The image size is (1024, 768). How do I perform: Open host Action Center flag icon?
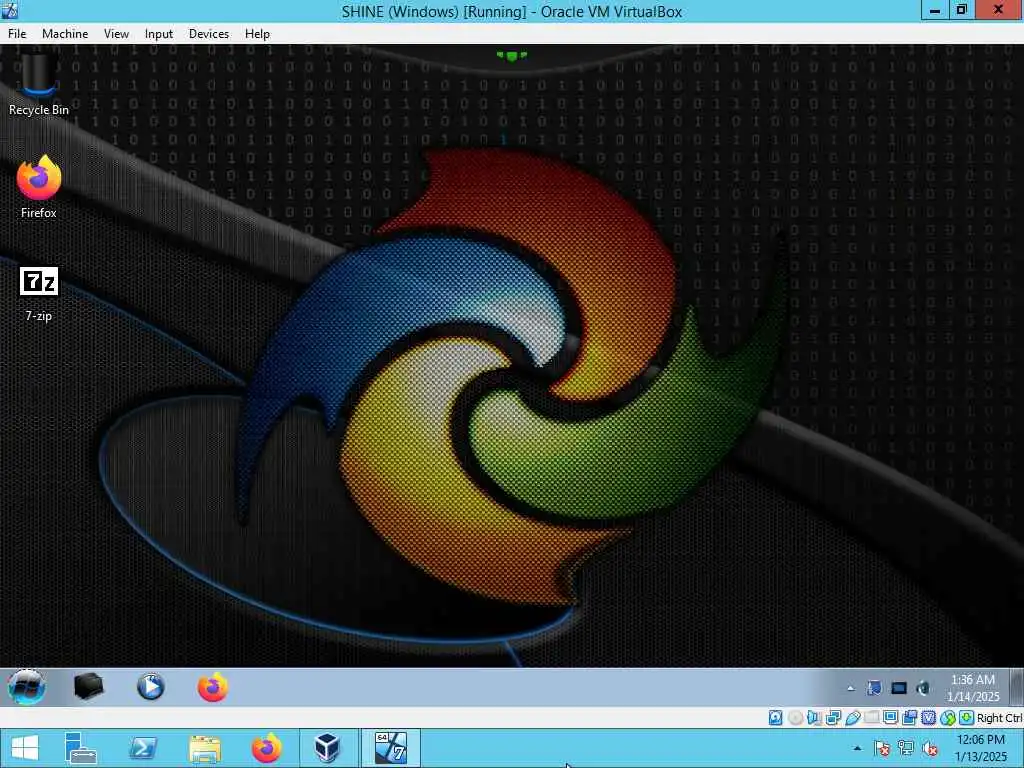point(882,748)
